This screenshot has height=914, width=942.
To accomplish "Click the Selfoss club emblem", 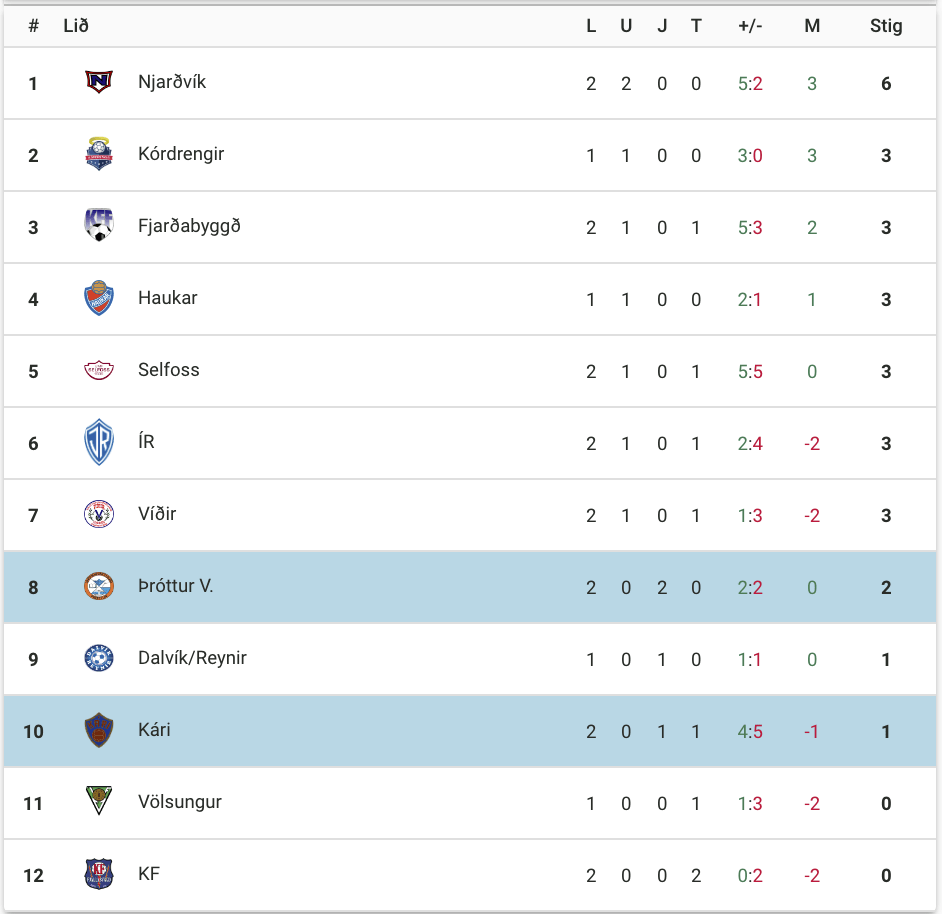I will tap(99, 370).
